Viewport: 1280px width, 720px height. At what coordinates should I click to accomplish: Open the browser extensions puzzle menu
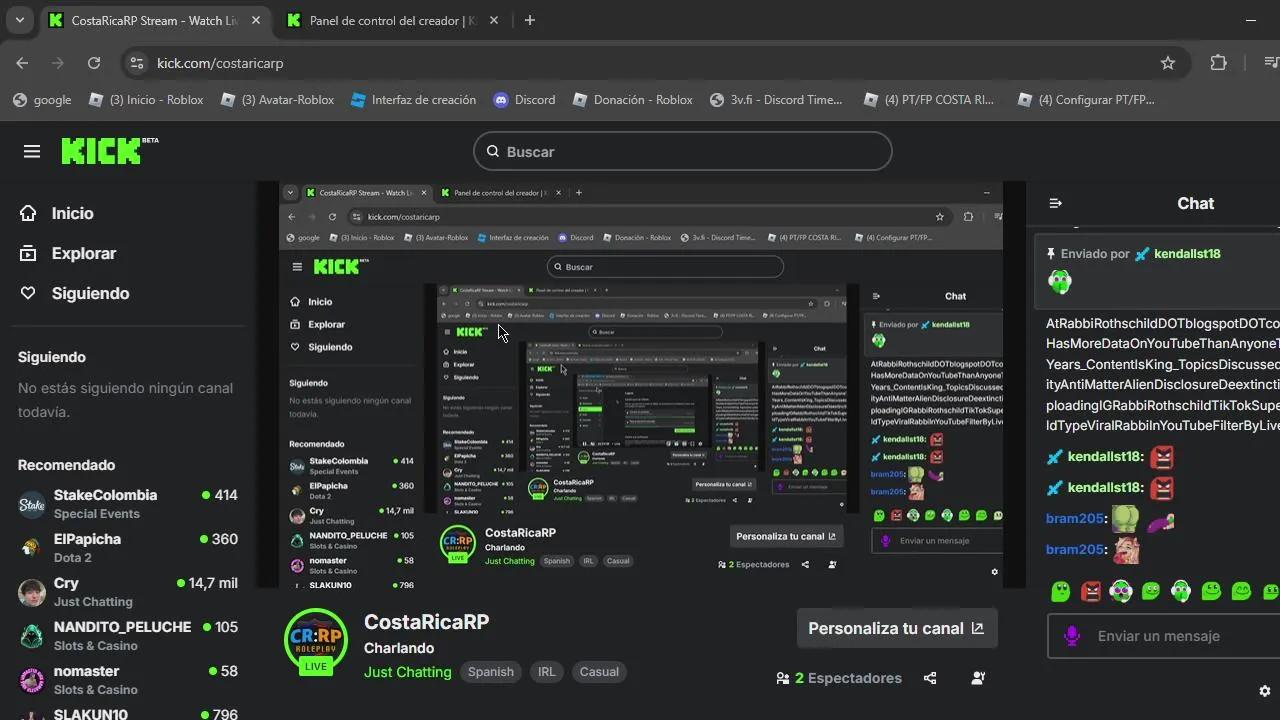click(1218, 63)
